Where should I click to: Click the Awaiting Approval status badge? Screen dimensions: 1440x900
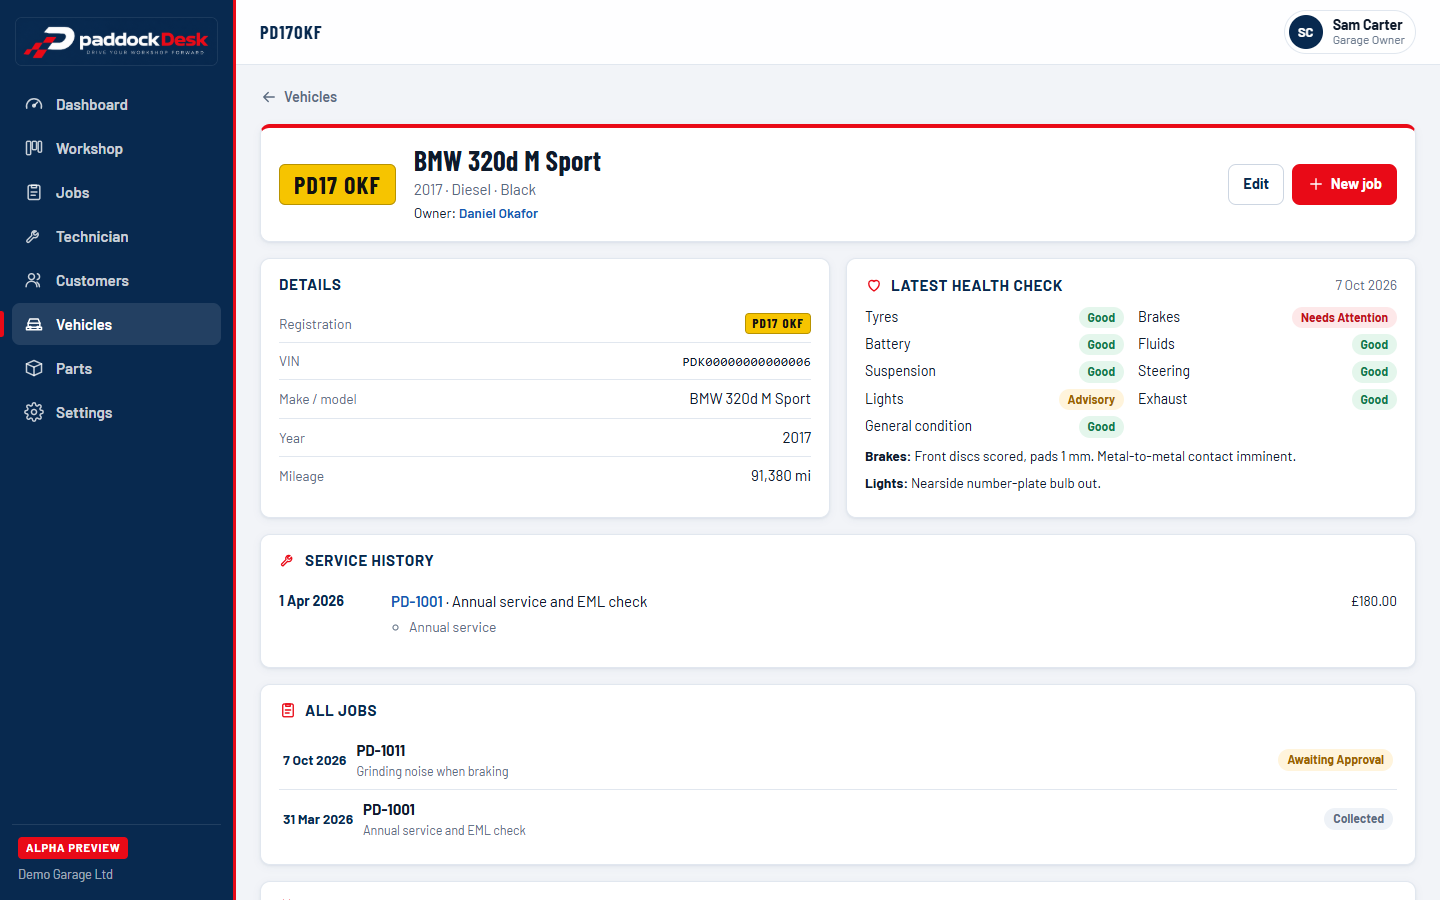click(x=1335, y=760)
